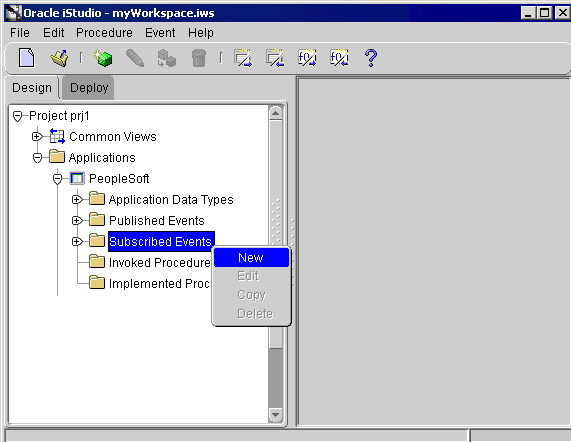The width and height of the screenshot is (571, 442).
Task: Select the Applications tree label
Action: pyautogui.click(x=102, y=158)
